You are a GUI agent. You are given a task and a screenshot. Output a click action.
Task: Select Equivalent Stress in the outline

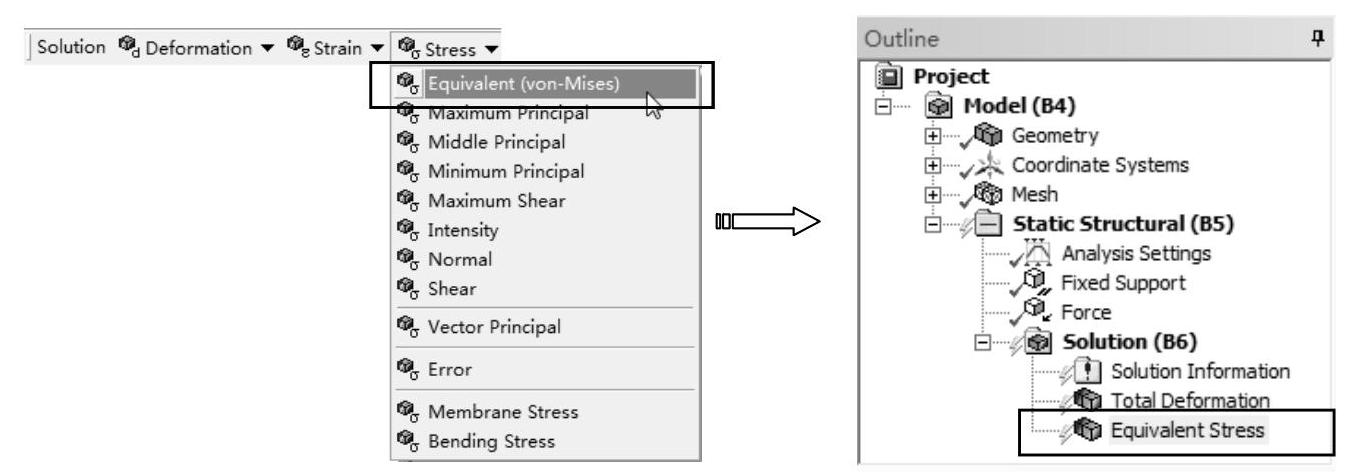tap(1187, 430)
